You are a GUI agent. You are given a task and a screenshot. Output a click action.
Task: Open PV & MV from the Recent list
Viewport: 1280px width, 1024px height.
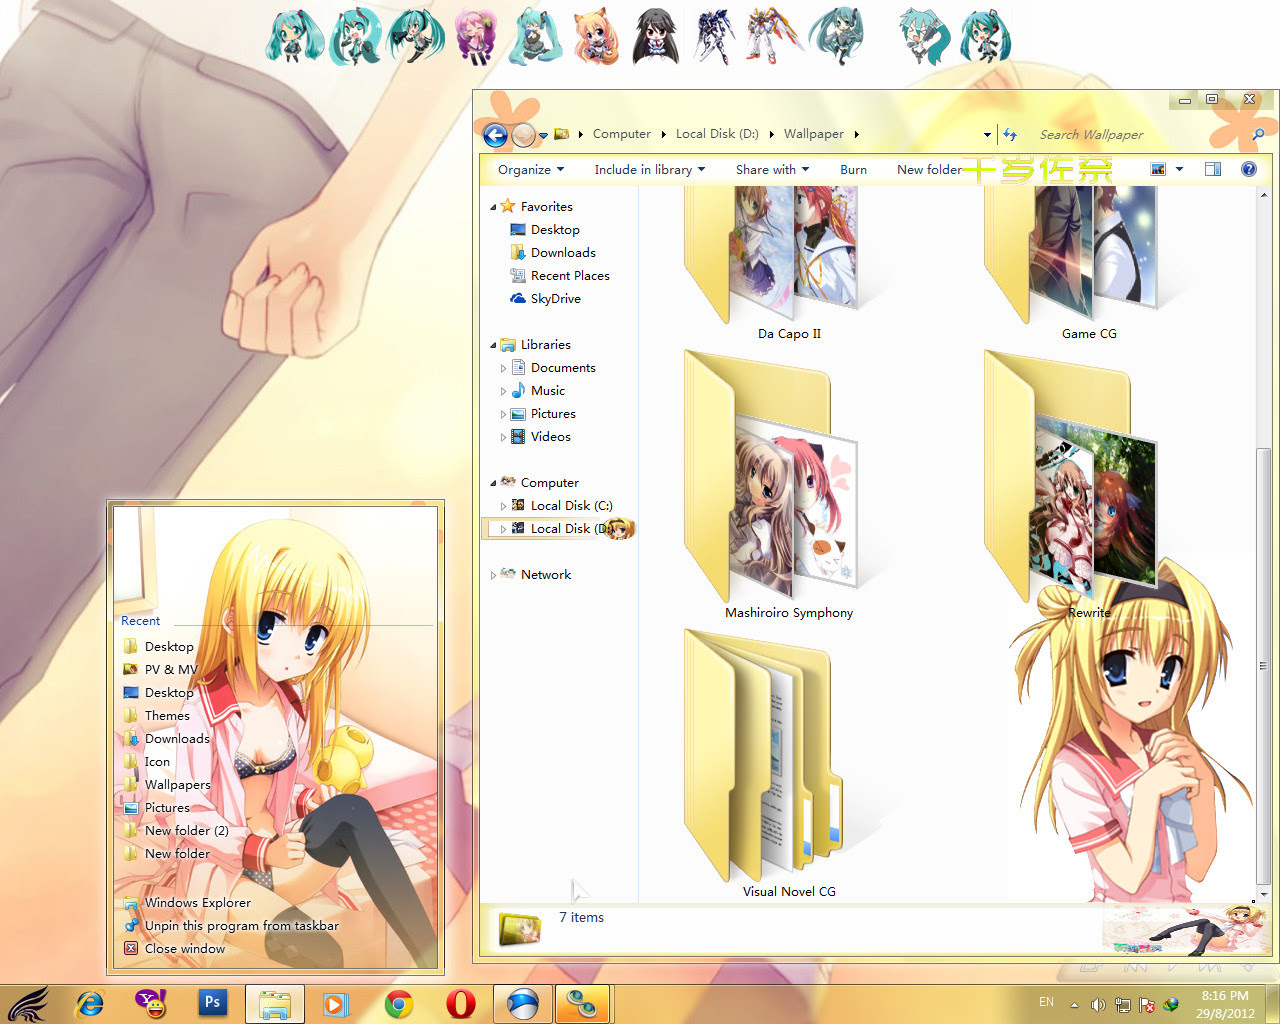(171, 670)
